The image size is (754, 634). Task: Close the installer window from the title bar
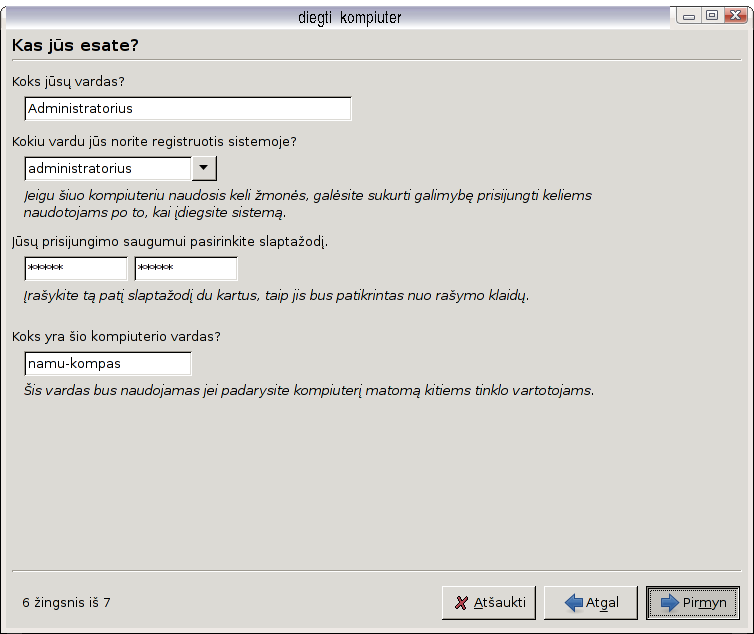(733, 15)
